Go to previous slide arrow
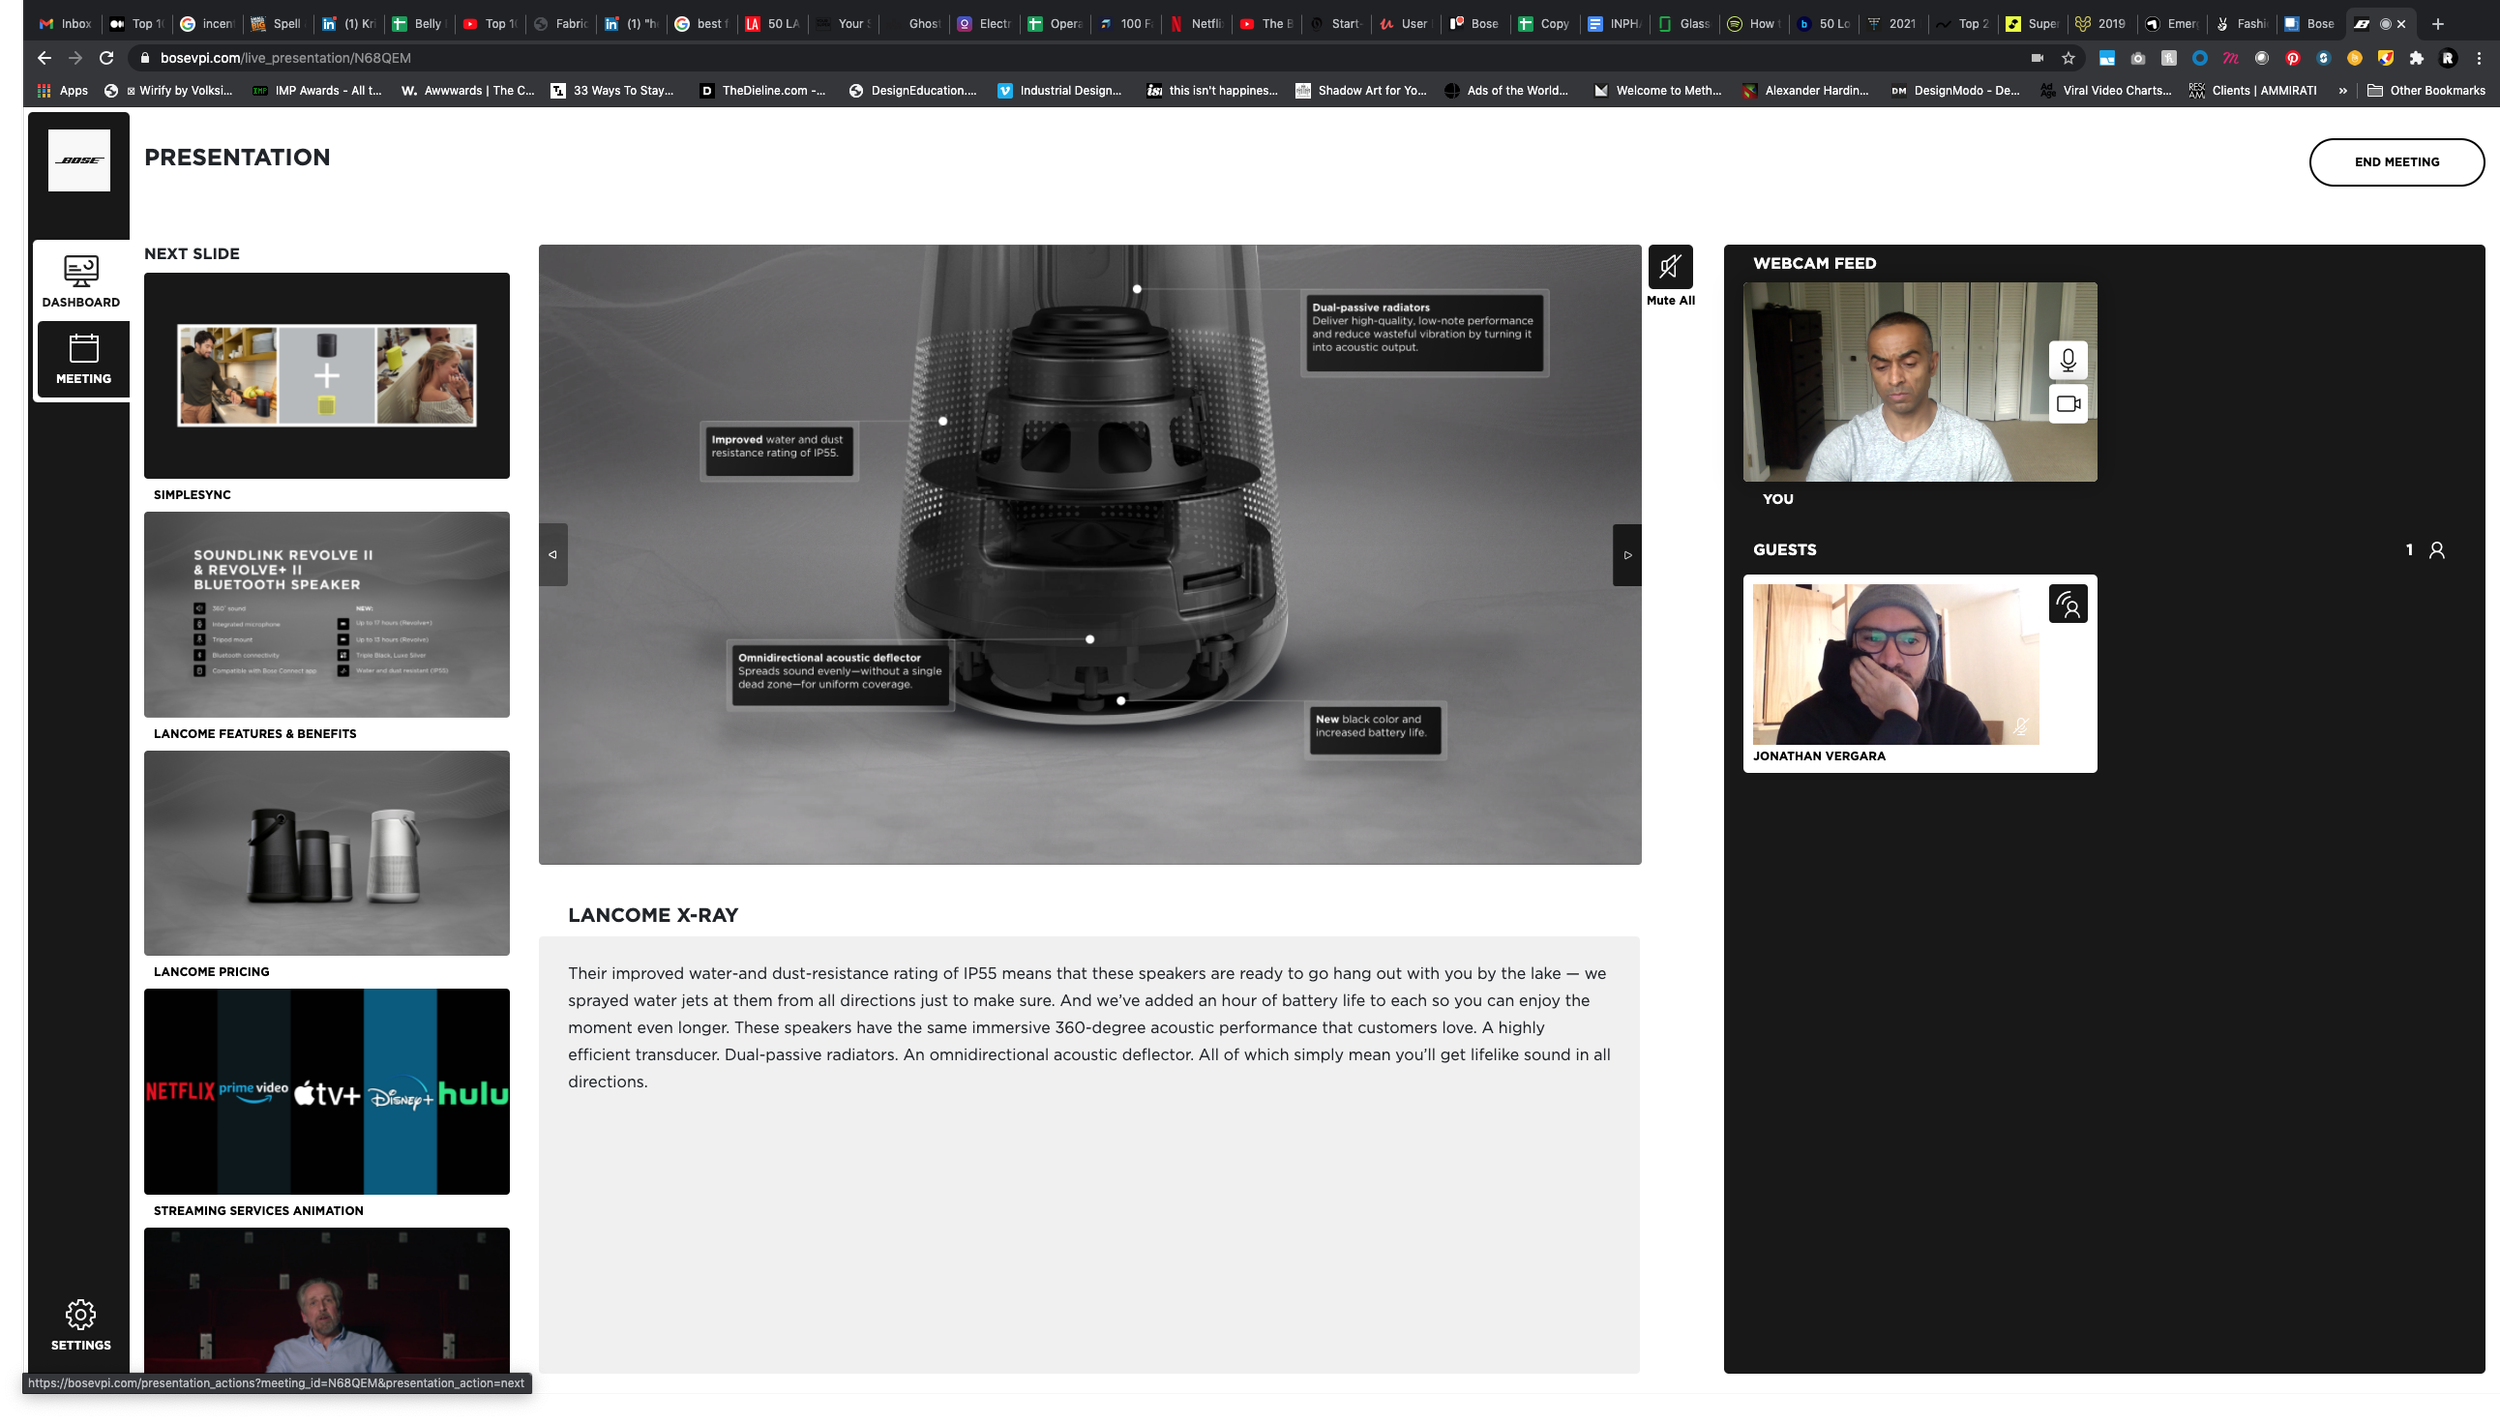The height and width of the screenshot is (1420, 2500). 553,555
